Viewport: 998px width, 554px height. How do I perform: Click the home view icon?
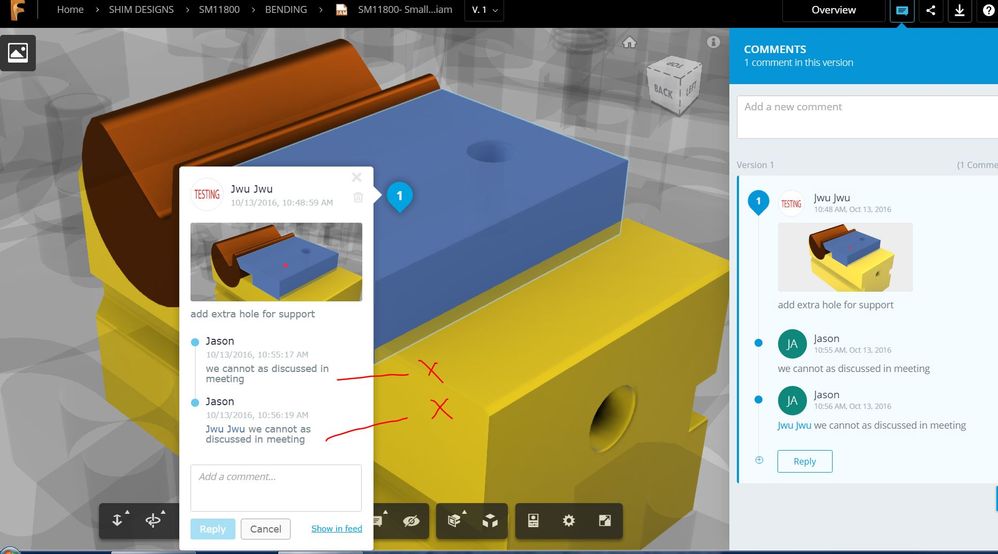tap(629, 43)
